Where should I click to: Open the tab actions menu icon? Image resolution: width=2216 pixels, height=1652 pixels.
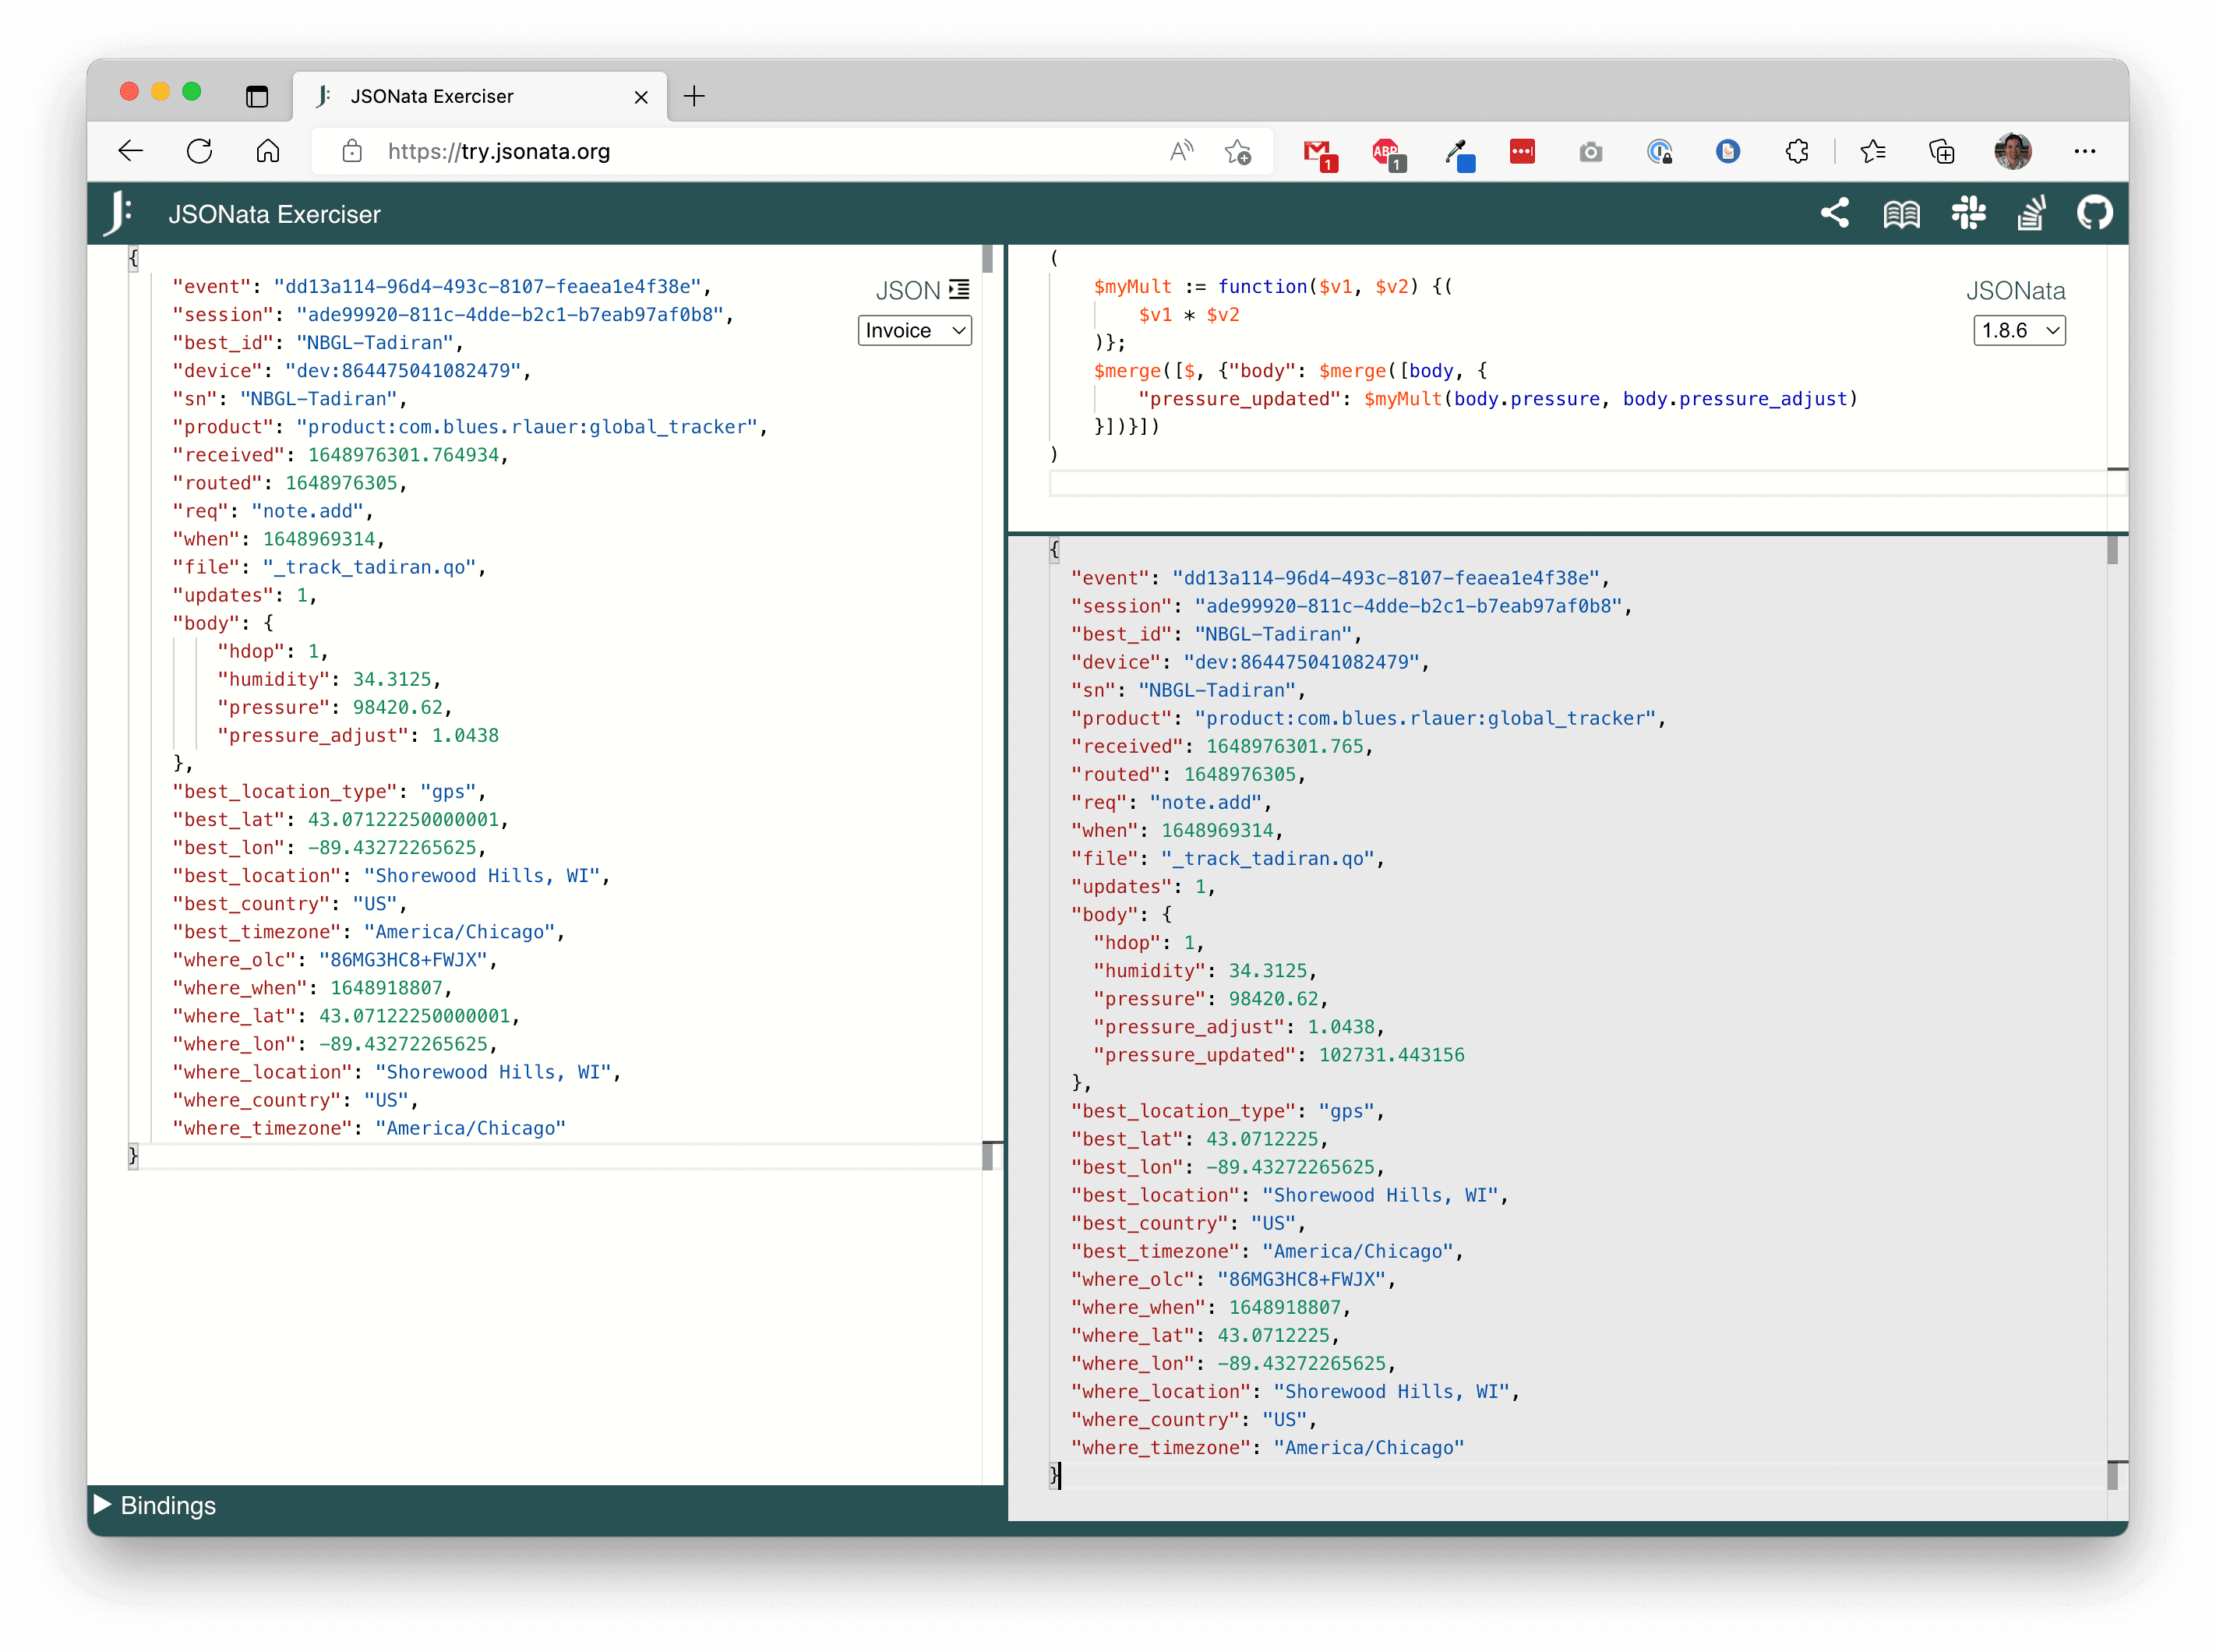pyautogui.click(x=257, y=96)
